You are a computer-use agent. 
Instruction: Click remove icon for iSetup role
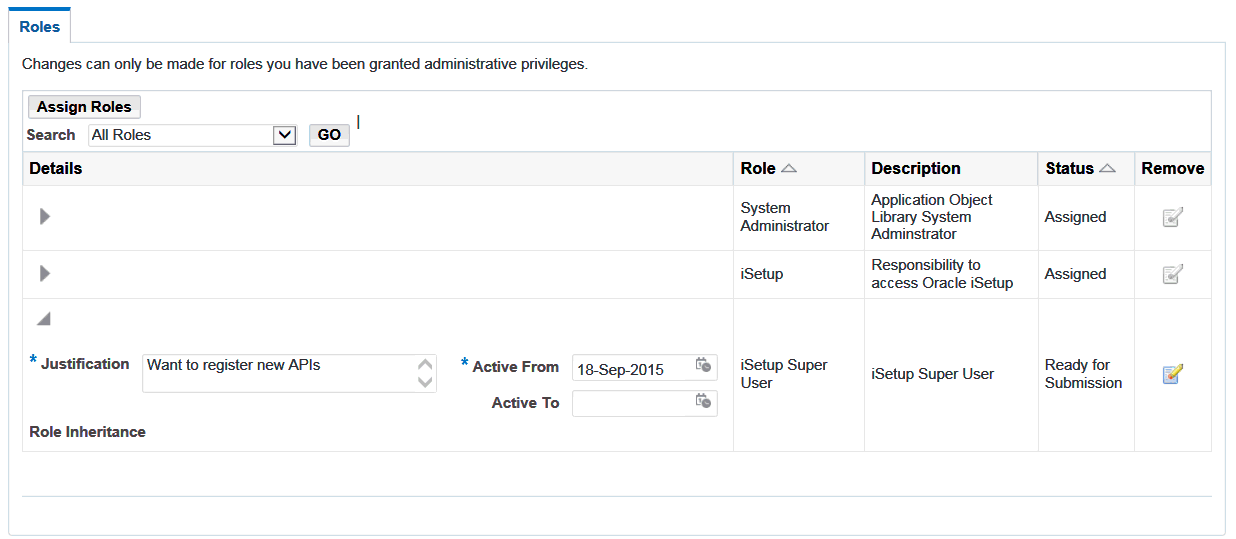click(1173, 274)
